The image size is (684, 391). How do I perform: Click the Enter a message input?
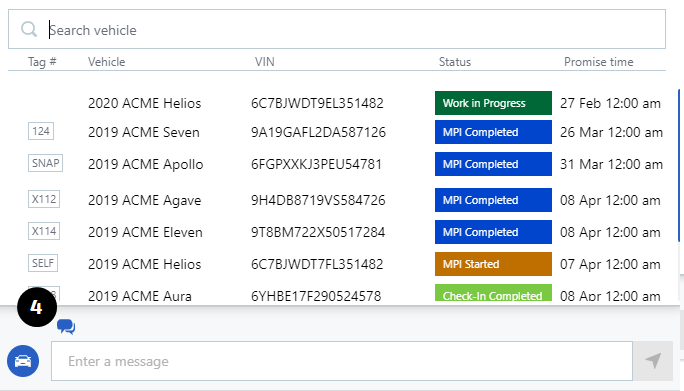tap(342, 361)
